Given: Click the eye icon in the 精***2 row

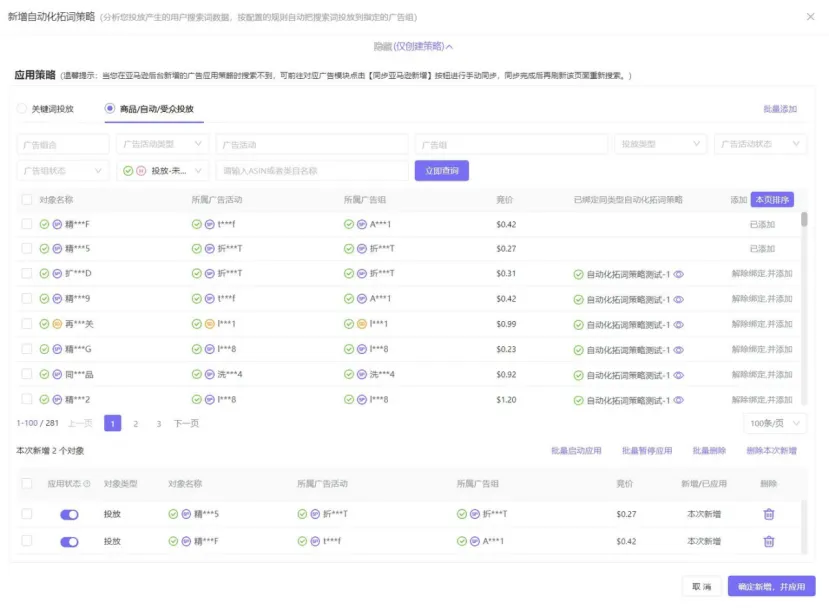Looking at the screenshot, I should click(679, 400).
